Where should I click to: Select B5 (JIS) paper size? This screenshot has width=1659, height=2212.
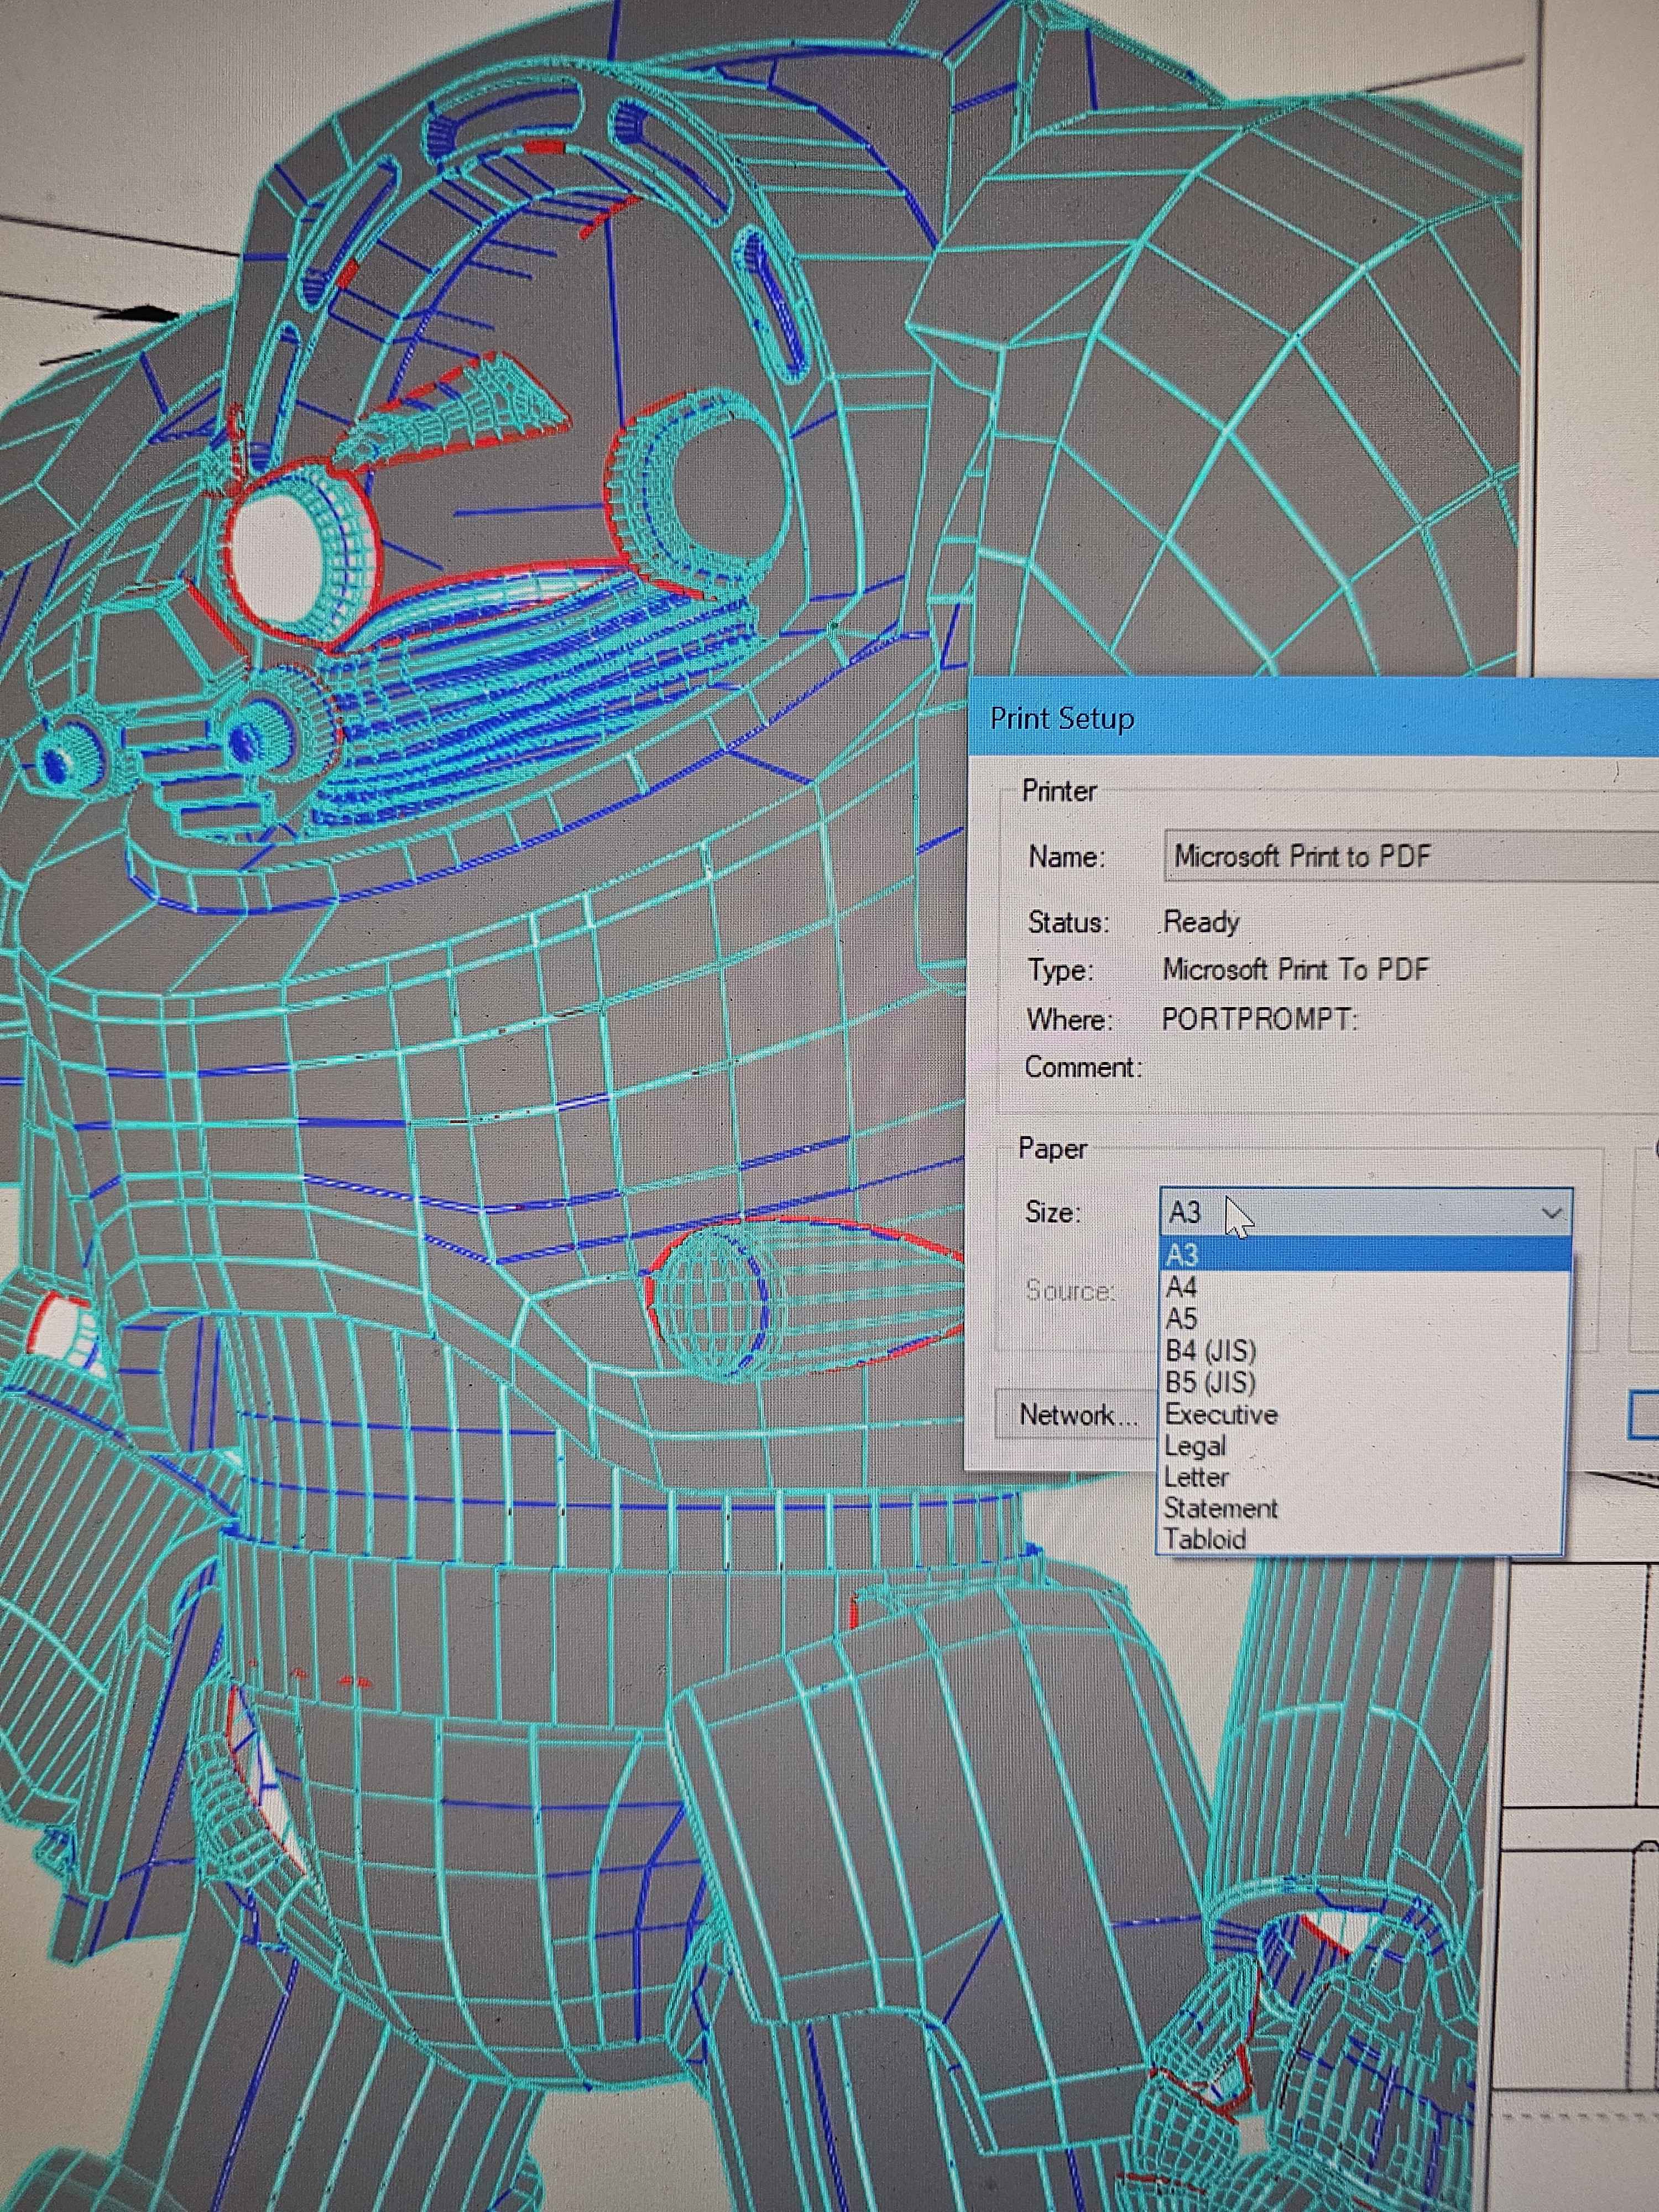1210,1383
